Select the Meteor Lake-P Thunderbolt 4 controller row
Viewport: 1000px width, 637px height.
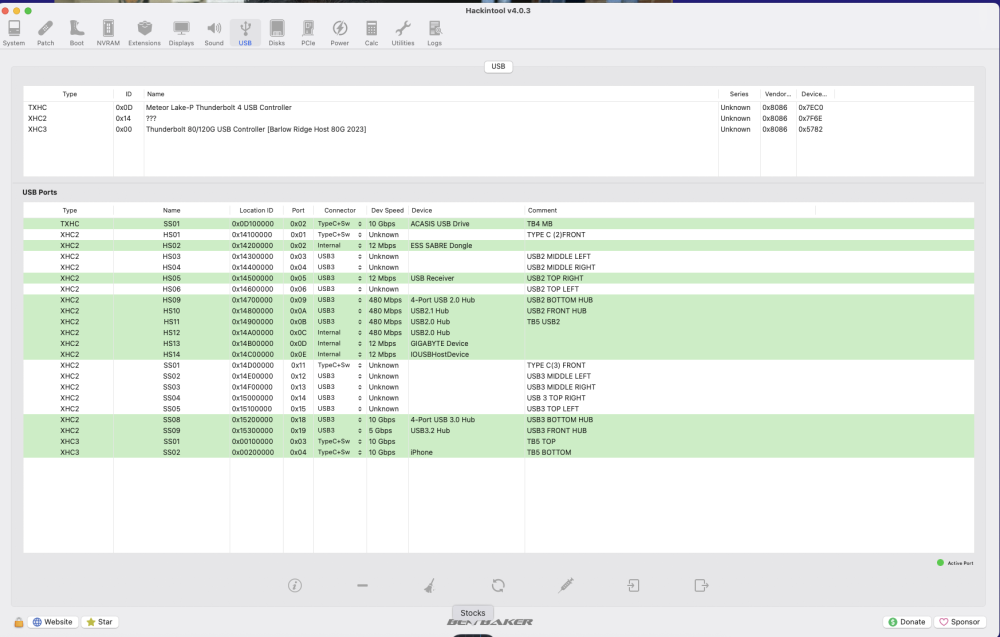coord(499,108)
